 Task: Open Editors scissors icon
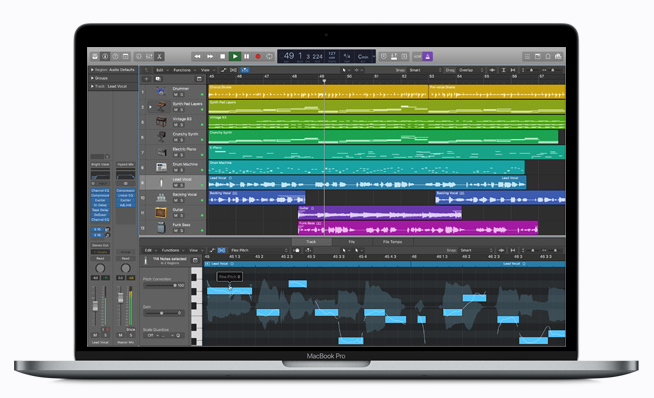coord(159,56)
